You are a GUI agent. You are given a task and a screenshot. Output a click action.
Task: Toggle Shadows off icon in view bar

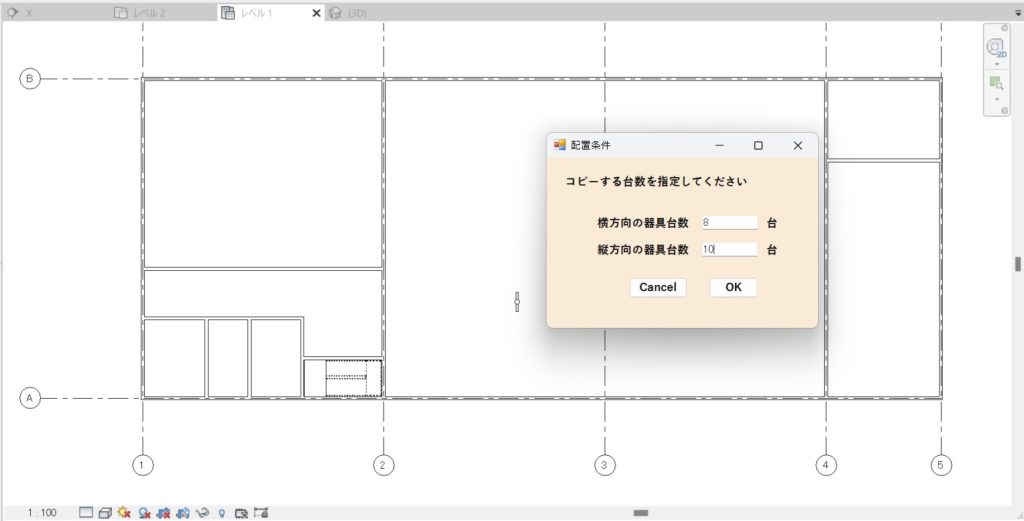pyautogui.click(x=145, y=512)
